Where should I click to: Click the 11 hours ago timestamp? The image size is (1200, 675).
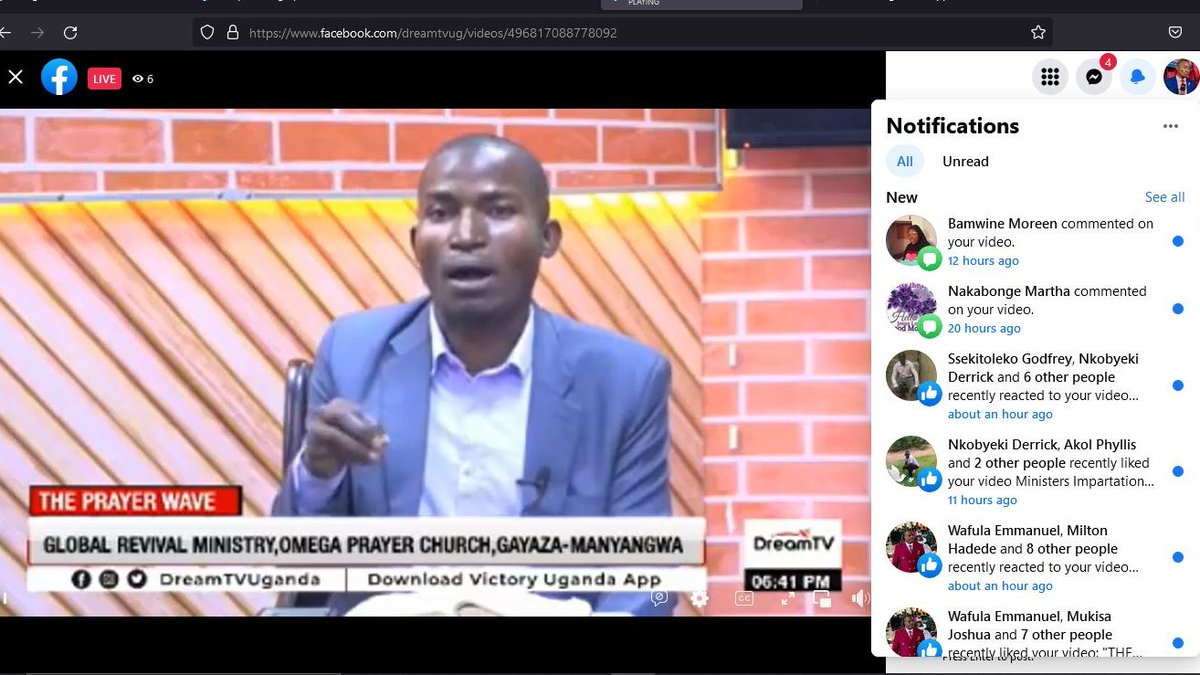coord(982,501)
